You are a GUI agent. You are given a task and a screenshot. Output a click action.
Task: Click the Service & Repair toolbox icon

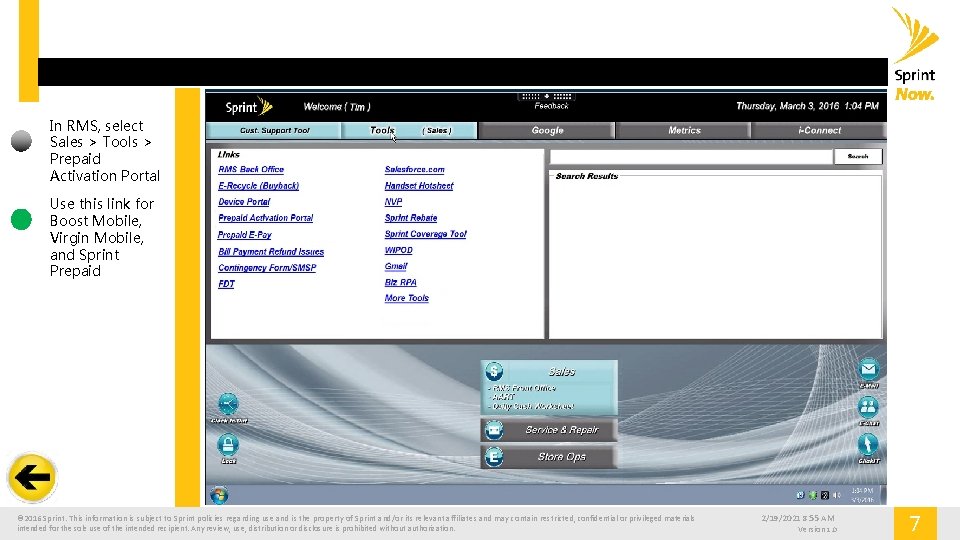coord(494,430)
